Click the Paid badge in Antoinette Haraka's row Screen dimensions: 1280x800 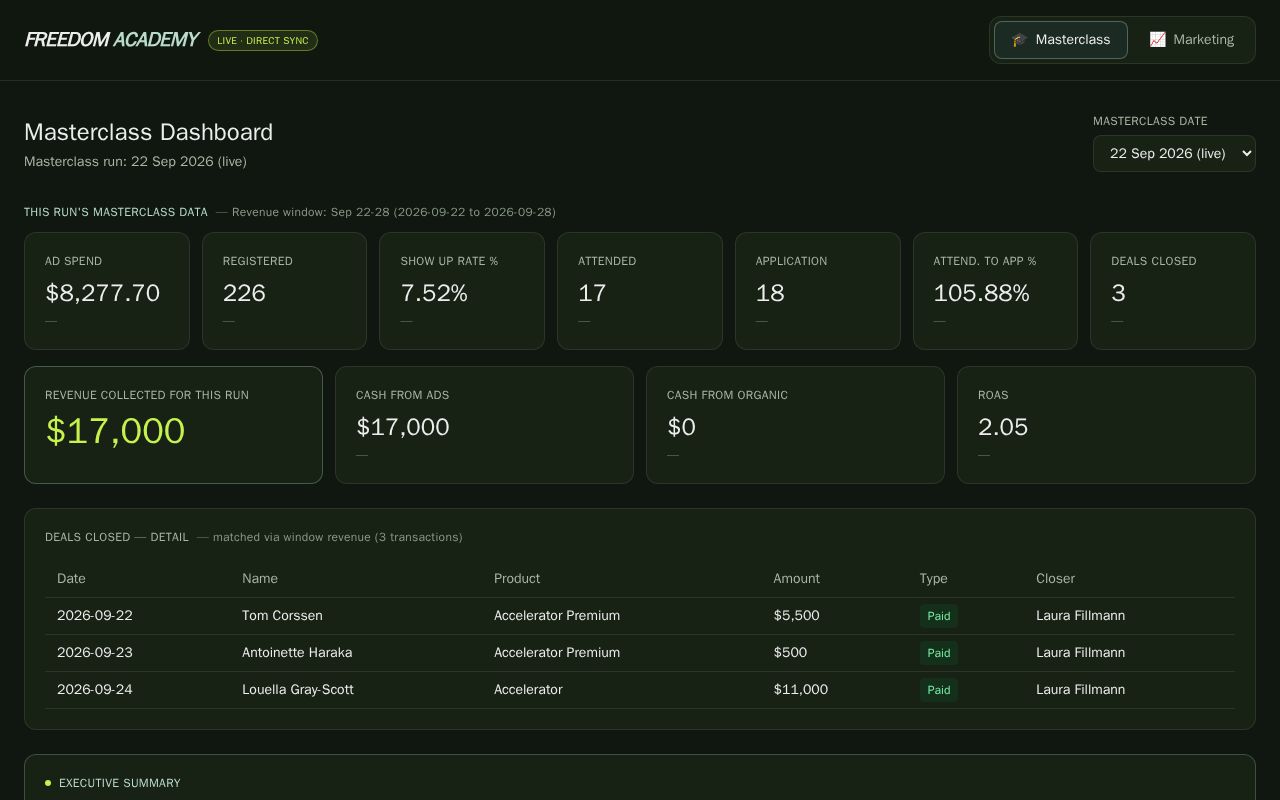click(939, 653)
